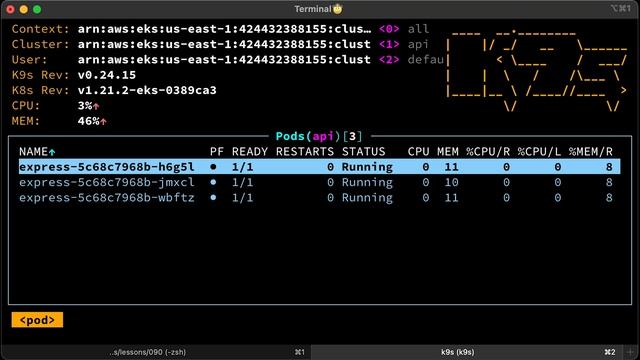Click the STATUS column header

(x=364, y=152)
